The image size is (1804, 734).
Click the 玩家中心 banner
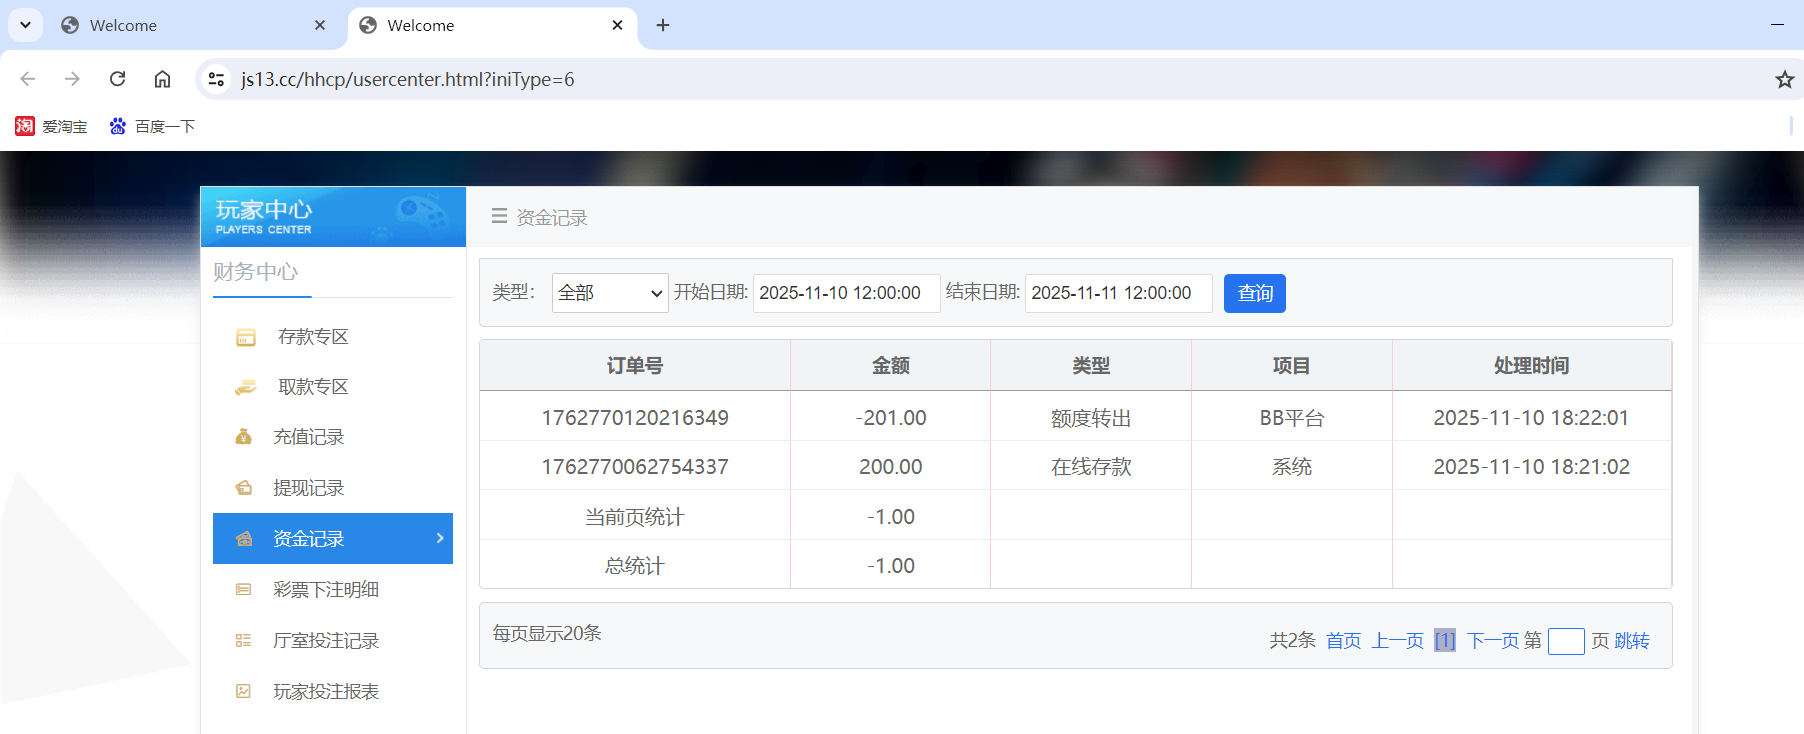(333, 216)
